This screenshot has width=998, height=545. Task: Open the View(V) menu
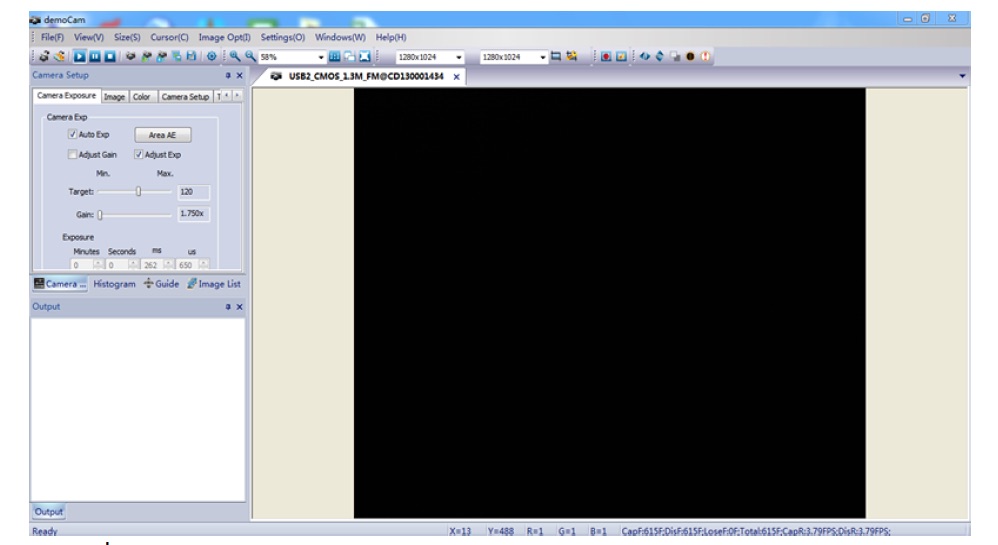click(x=88, y=38)
